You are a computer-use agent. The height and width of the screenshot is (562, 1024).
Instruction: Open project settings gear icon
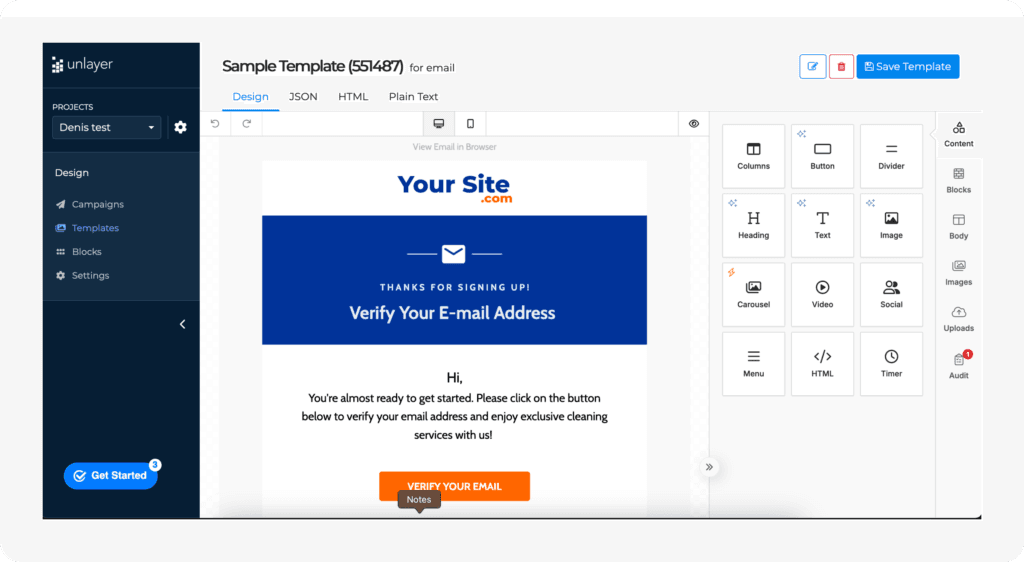[180, 127]
